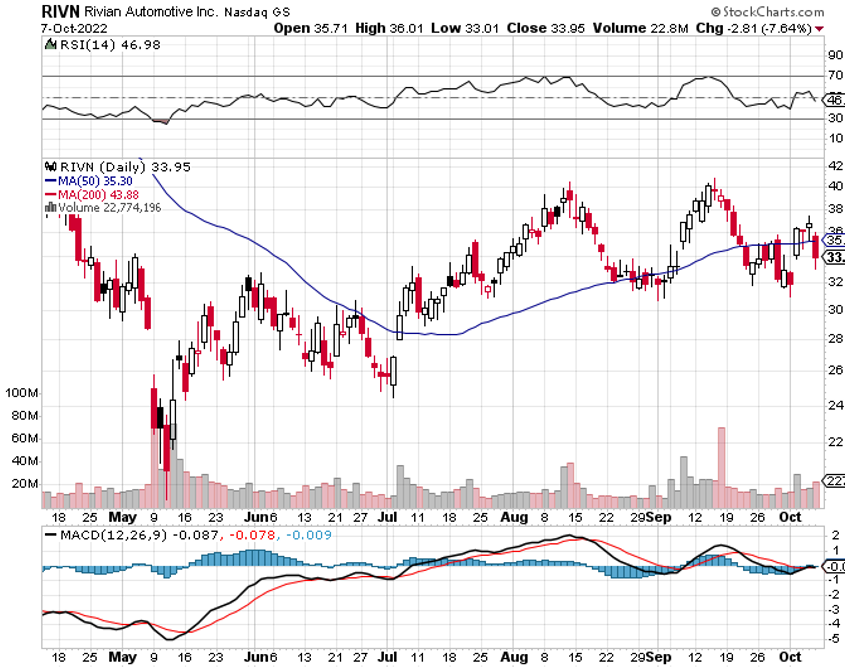Click the black MACD line swatch in legend
Image resolution: width=845 pixels, height=668 pixels.
pyautogui.click(x=51, y=535)
